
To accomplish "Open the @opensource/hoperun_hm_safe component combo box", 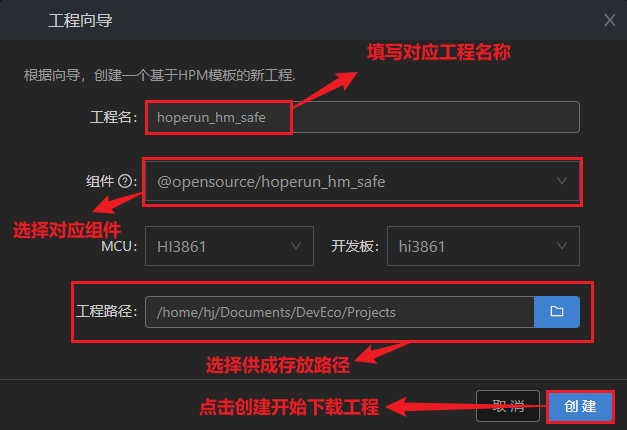I will [362, 181].
